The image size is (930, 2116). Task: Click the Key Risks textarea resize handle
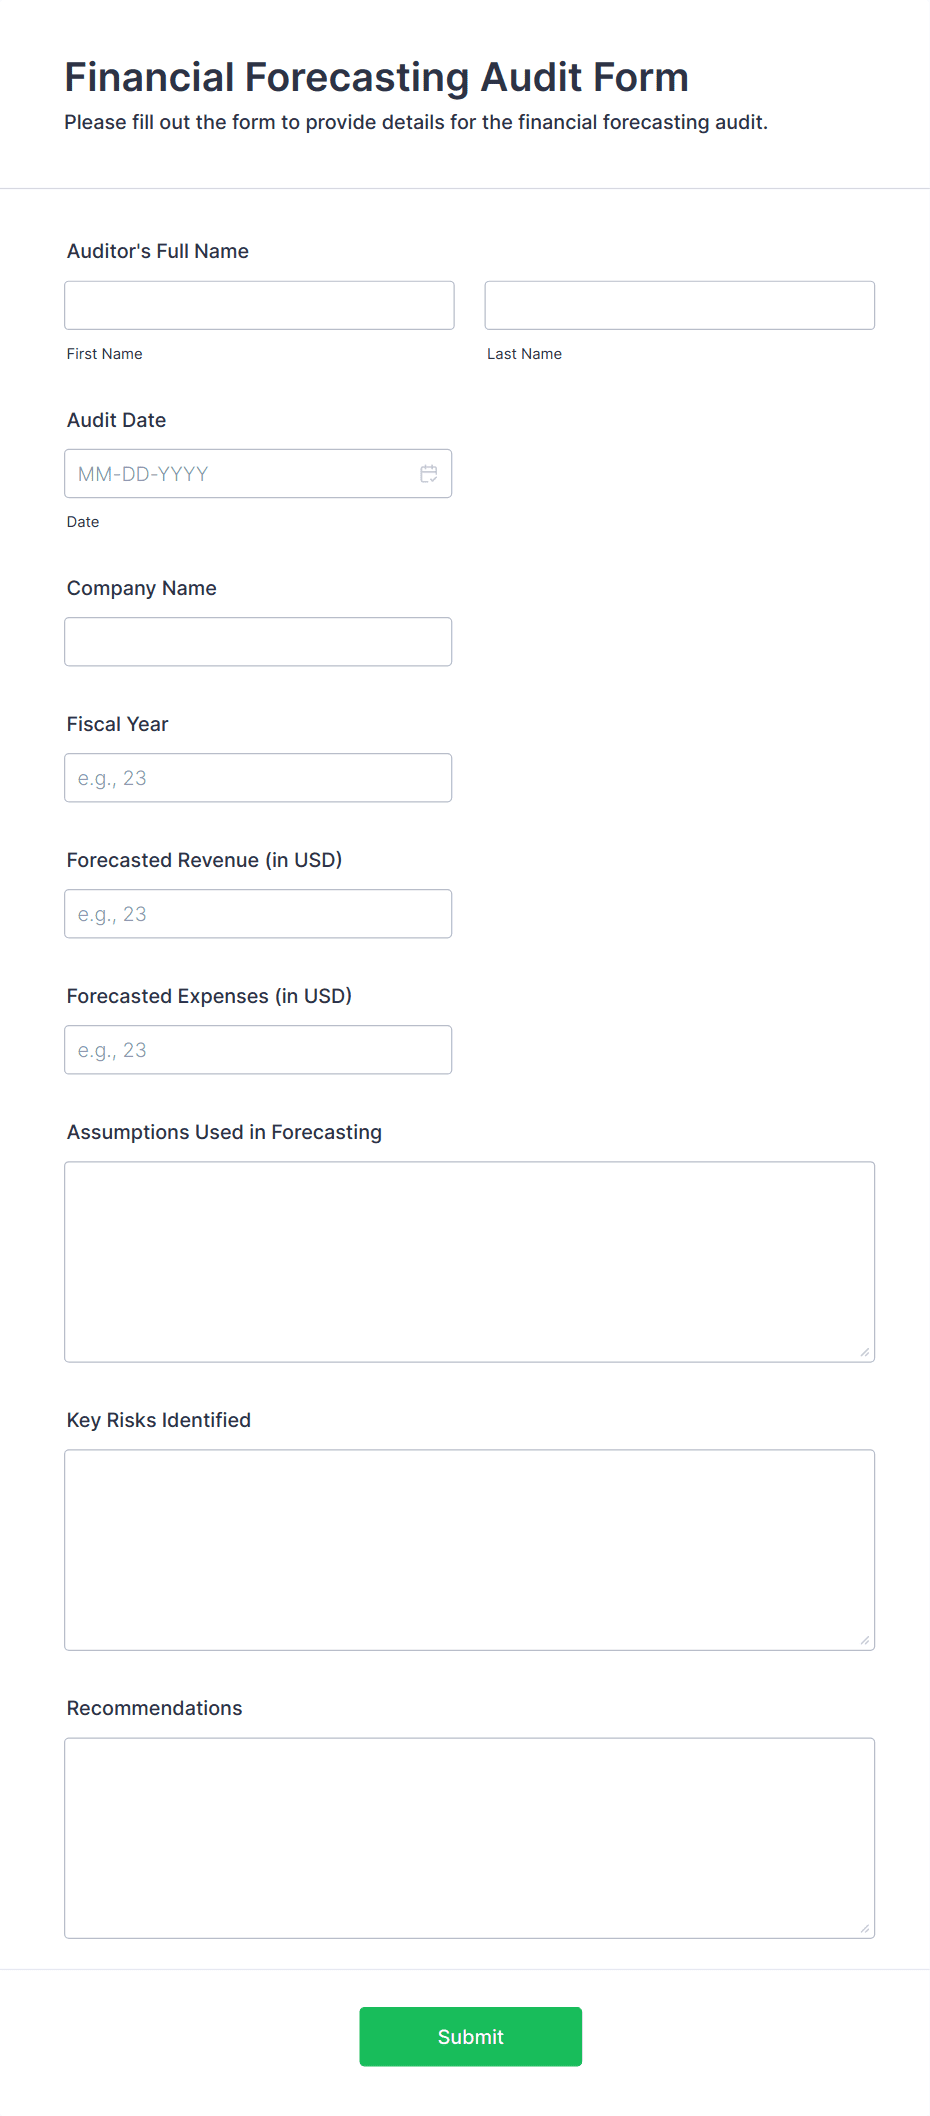(x=864, y=1640)
